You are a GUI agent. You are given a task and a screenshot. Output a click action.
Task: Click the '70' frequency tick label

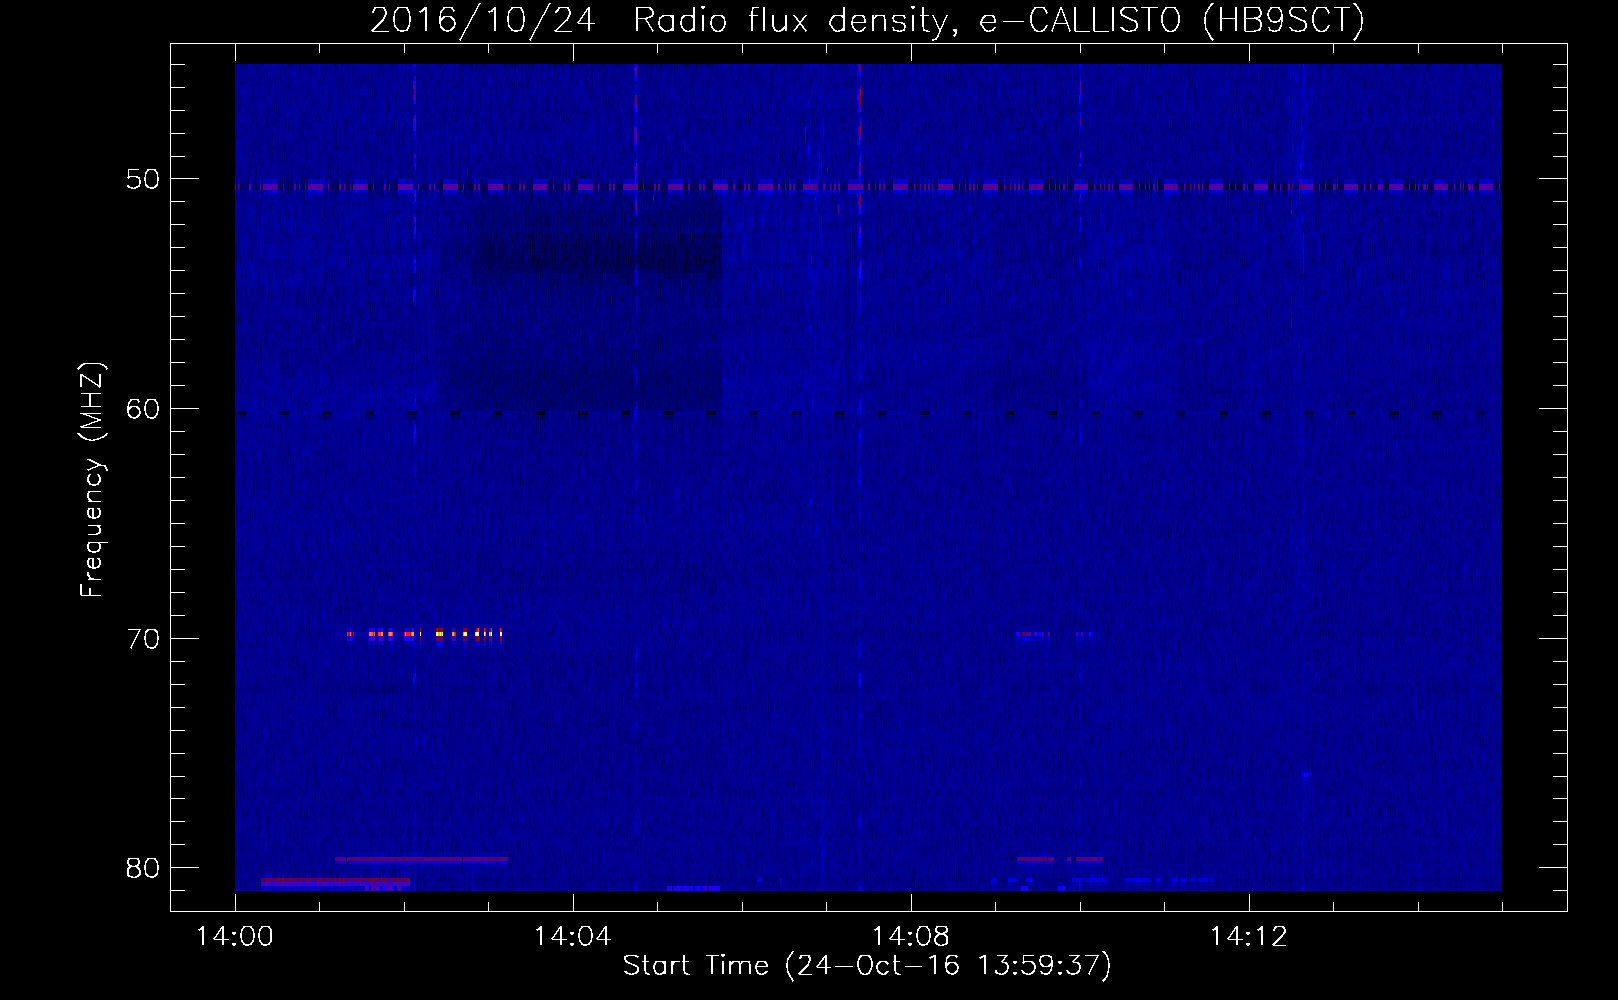point(143,638)
